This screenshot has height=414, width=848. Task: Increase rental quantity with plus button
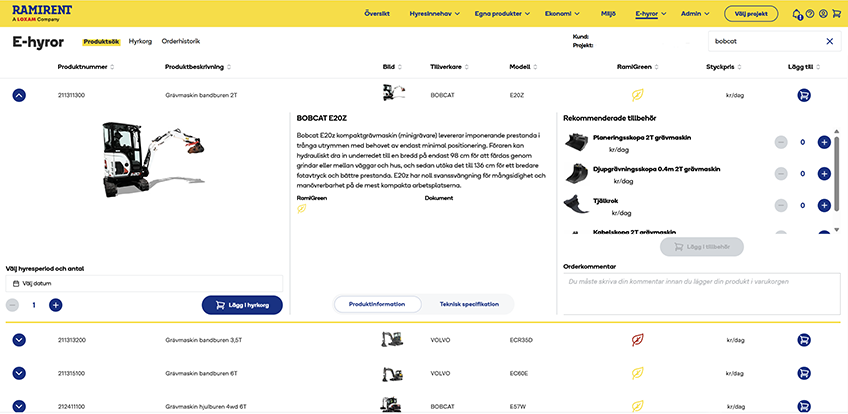click(x=56, y=305)
